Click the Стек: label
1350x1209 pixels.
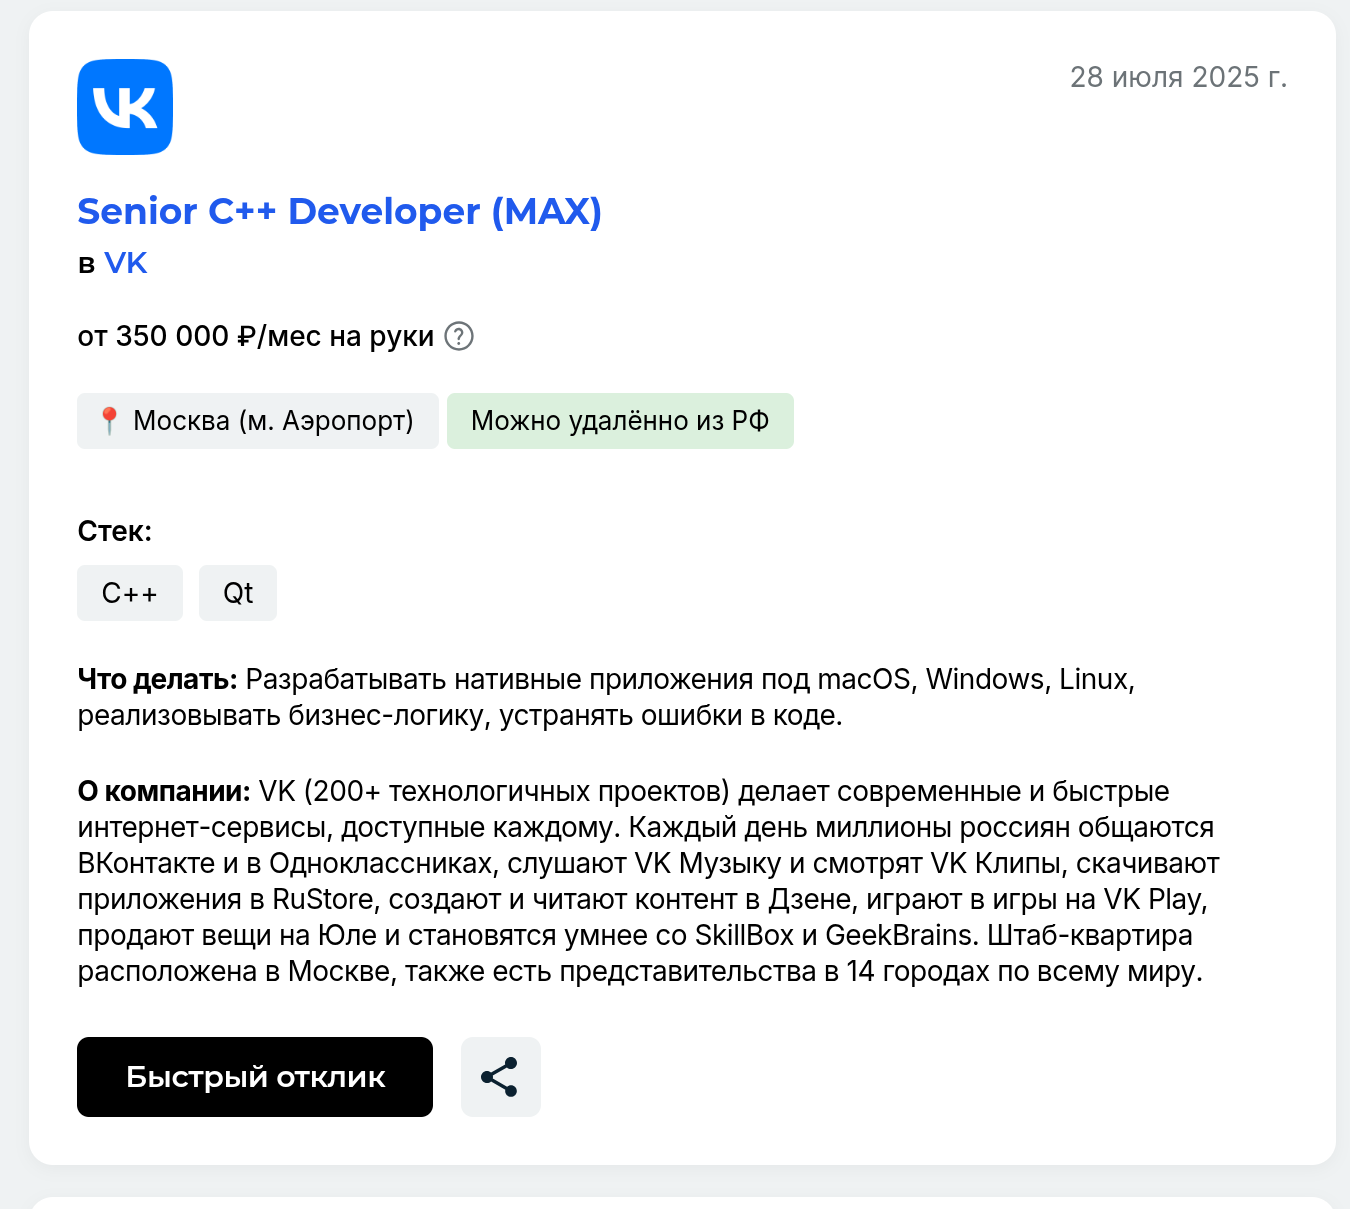[x=115, y=531]
